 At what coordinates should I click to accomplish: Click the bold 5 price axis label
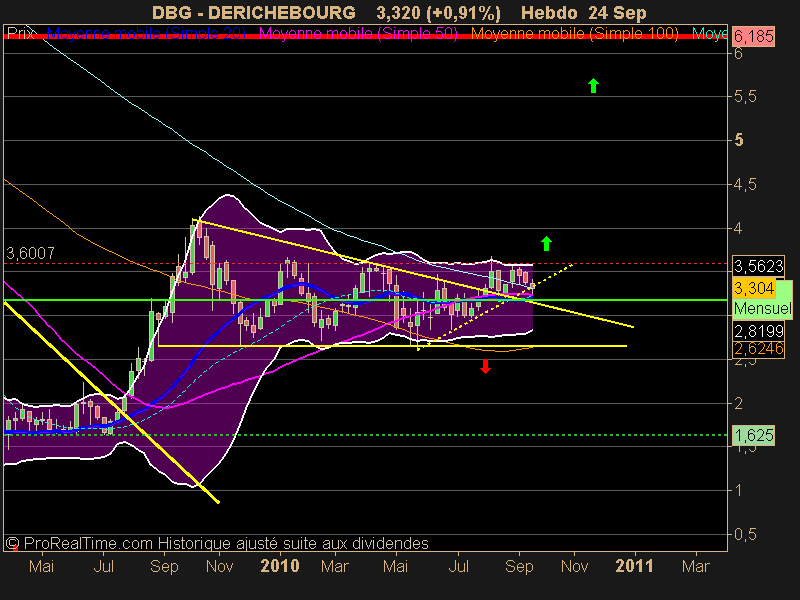739,140
